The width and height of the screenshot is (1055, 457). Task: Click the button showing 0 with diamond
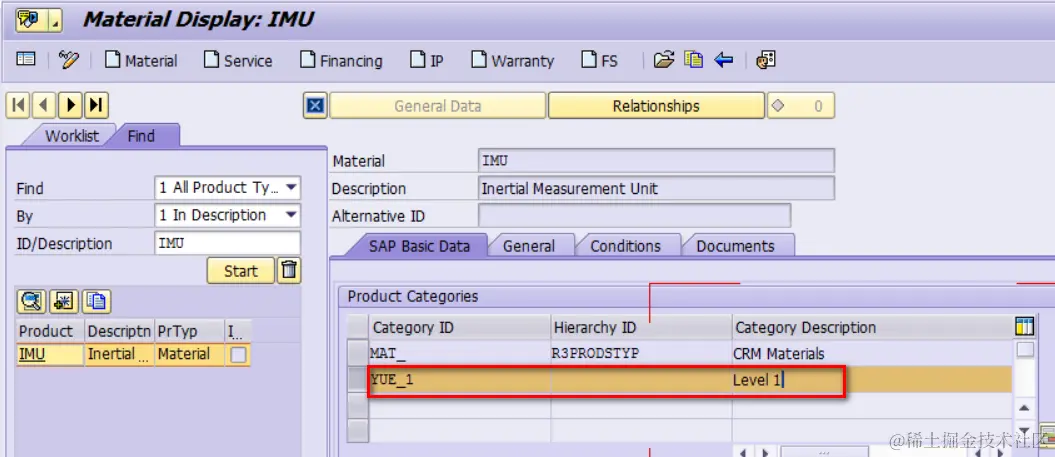(801, 106)
